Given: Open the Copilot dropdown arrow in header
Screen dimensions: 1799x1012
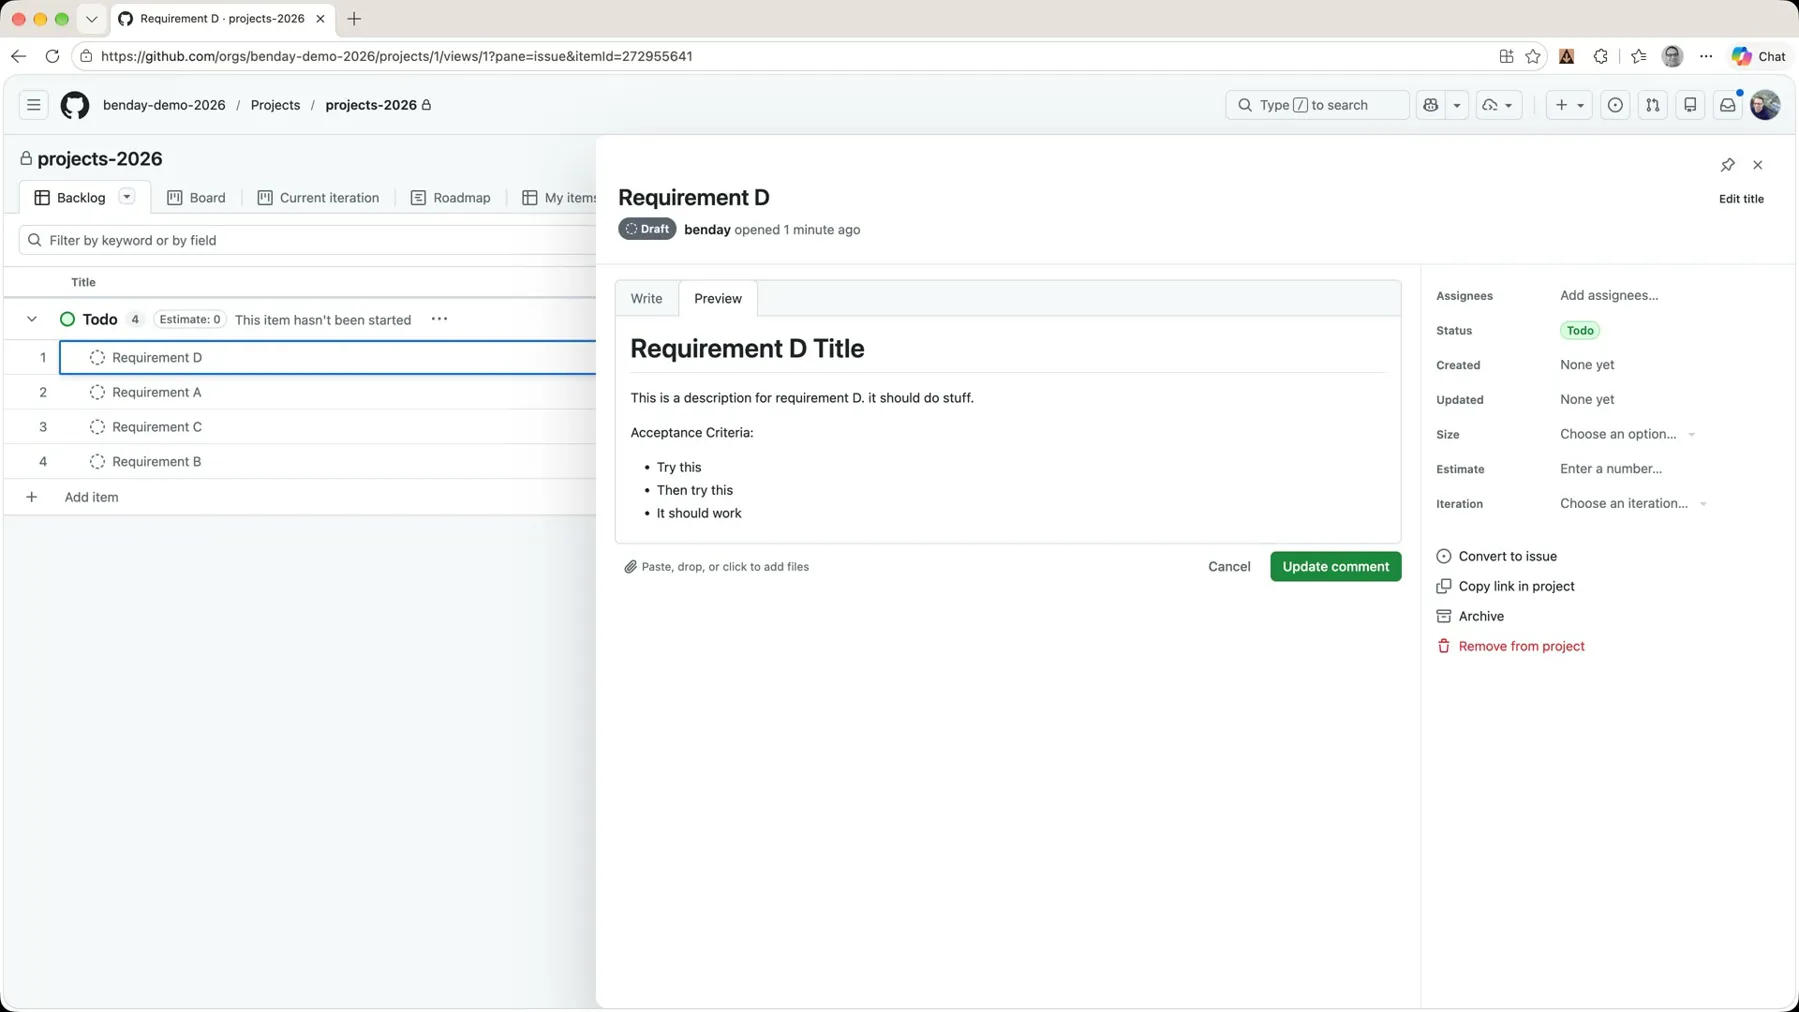Looking at the screenshot, I should click(1457, 105).
